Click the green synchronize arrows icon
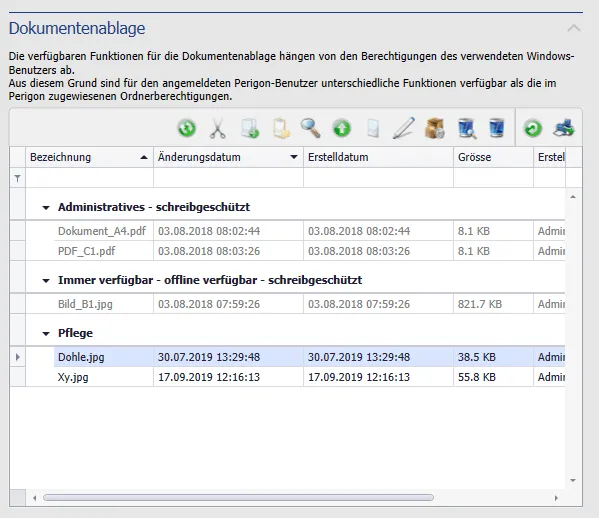The image size is (599, 518). tap(187, 128)
